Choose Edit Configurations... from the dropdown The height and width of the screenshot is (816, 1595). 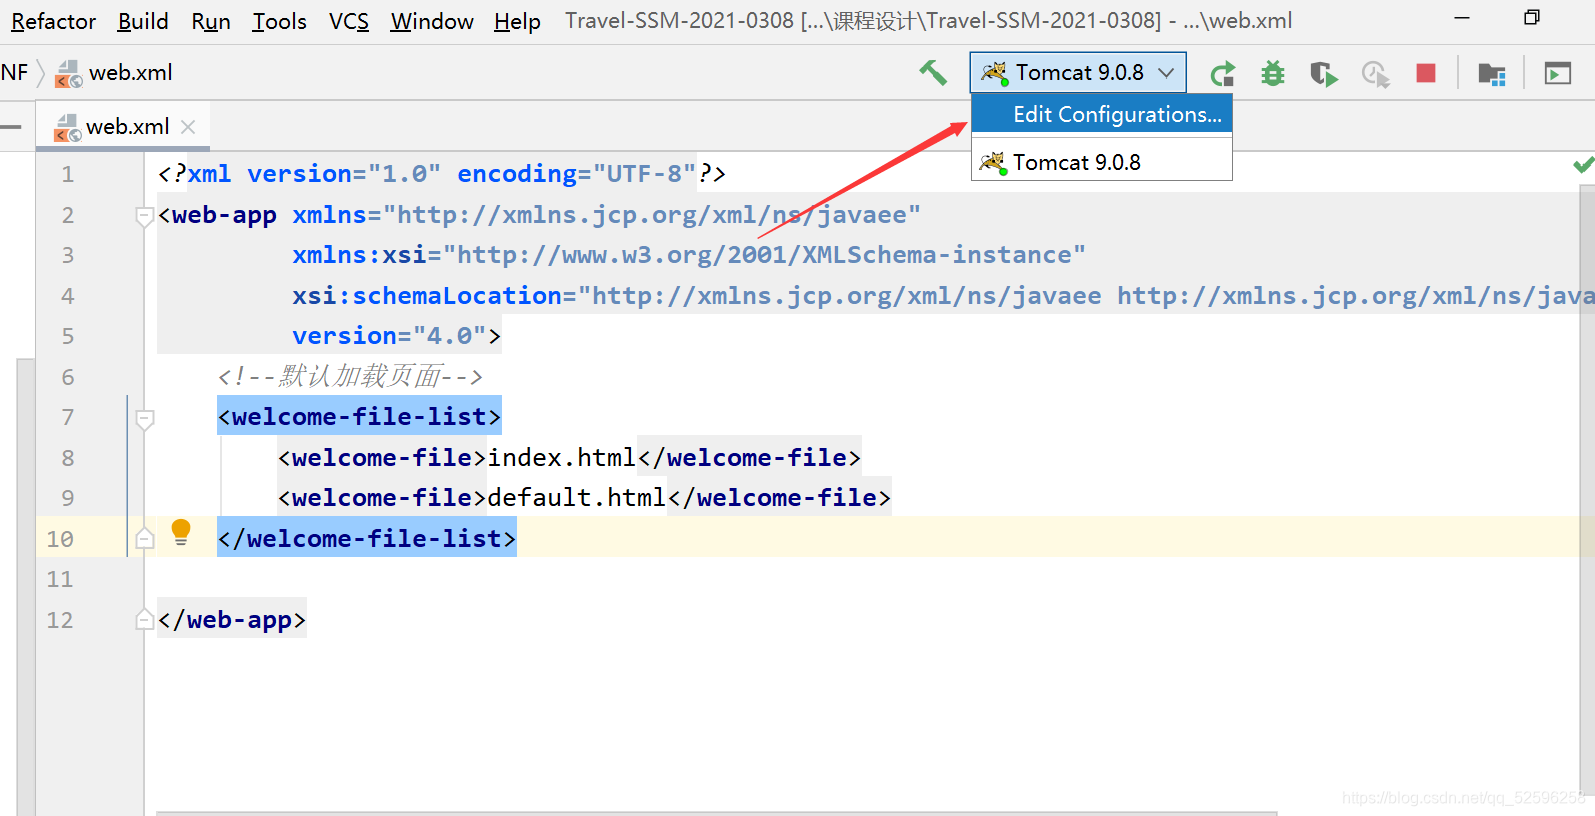pyautogui.click(x=1102, y=114)
